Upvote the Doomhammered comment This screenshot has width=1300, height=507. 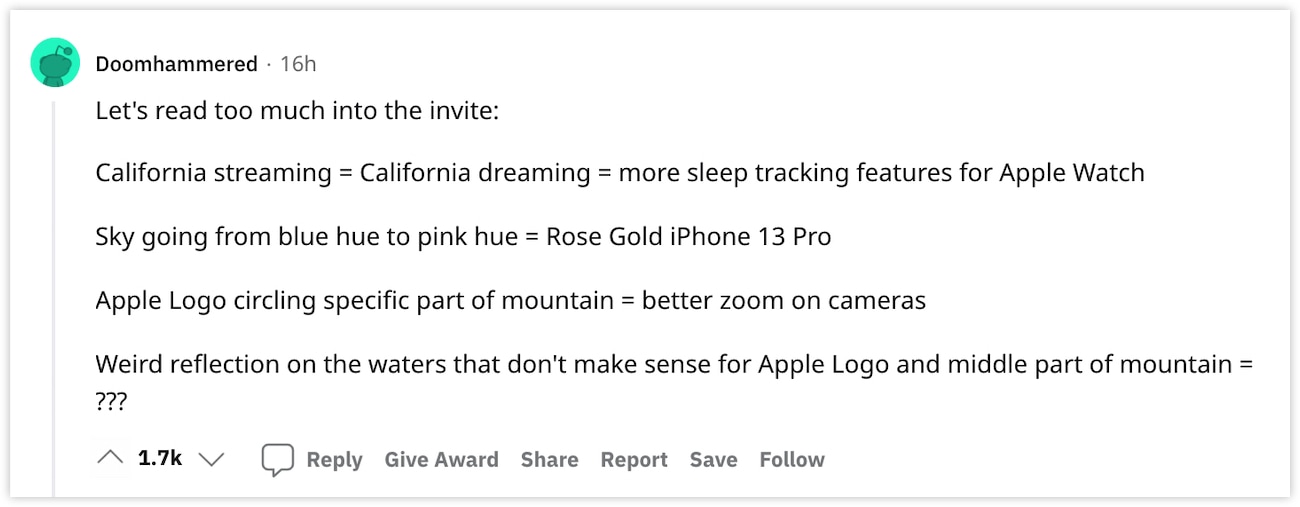(x=110, y=459)
